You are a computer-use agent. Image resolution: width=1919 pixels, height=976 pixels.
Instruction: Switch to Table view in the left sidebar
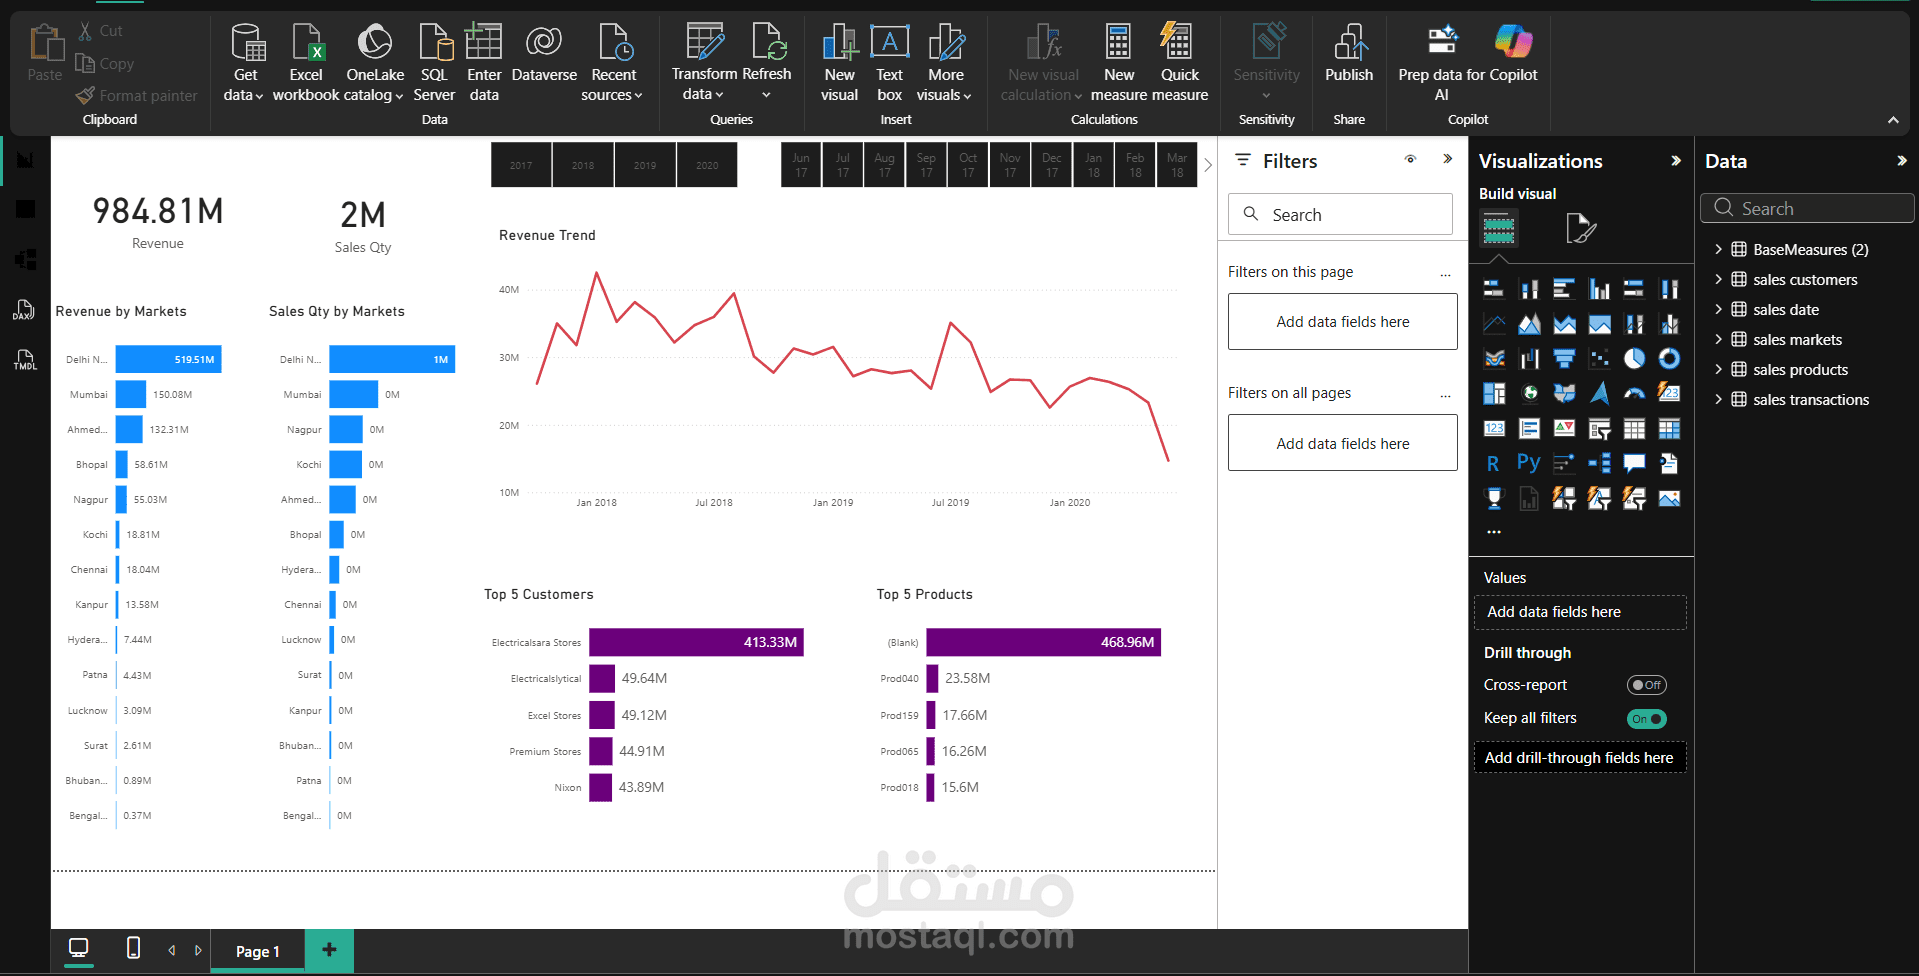click(26, 209)
